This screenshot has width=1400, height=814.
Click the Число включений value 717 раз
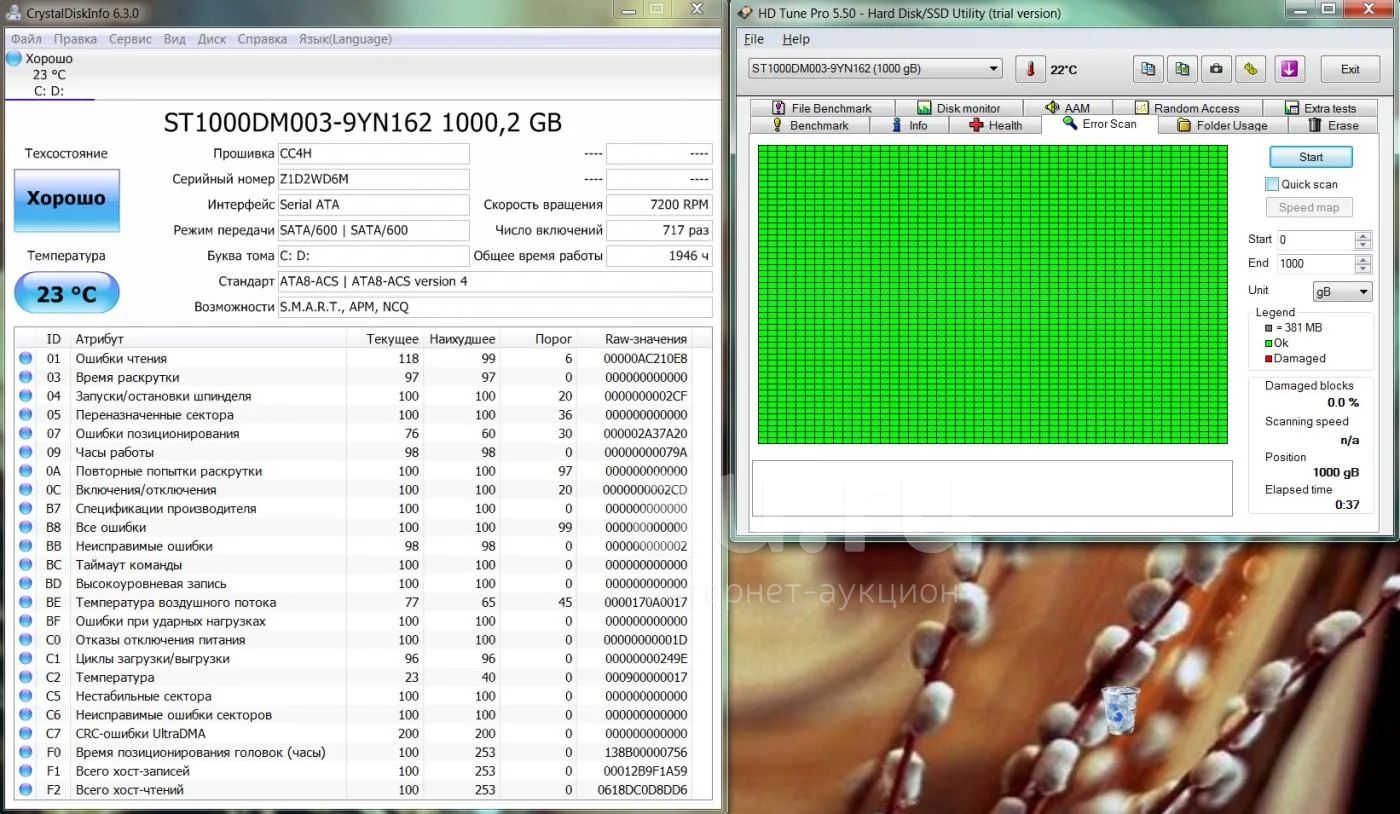pyautogui.click(x=659, y=230)
